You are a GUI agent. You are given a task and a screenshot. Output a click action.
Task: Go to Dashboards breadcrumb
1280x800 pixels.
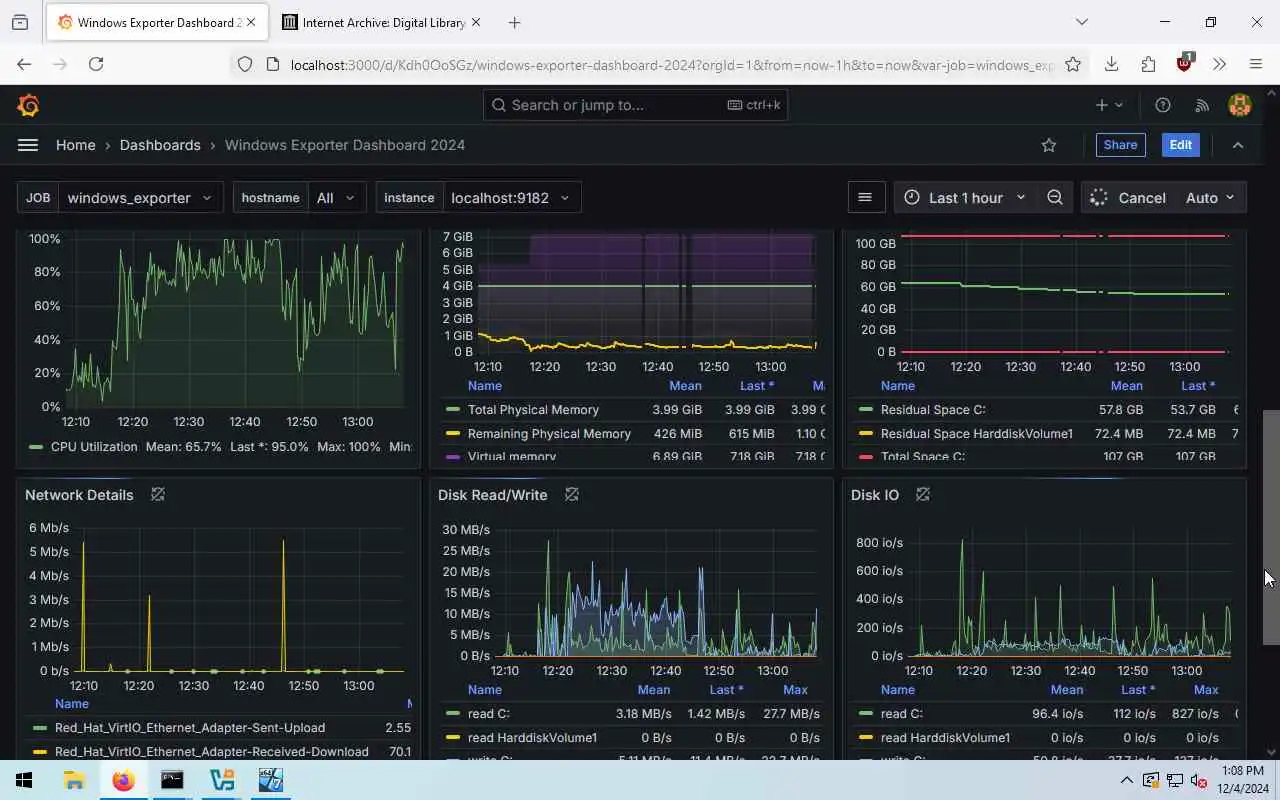pos(160,145)
